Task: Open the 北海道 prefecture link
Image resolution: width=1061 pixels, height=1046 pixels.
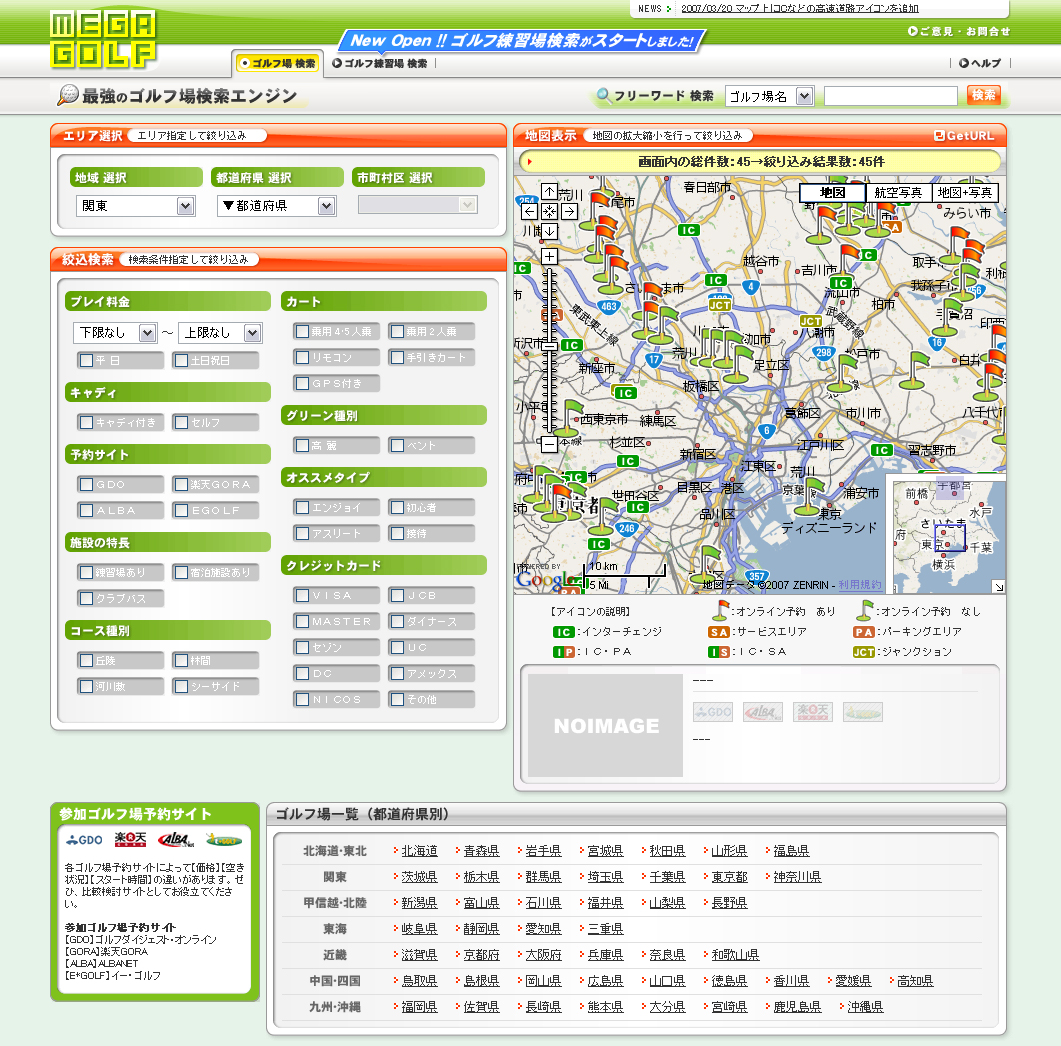Action: point(419,851)
